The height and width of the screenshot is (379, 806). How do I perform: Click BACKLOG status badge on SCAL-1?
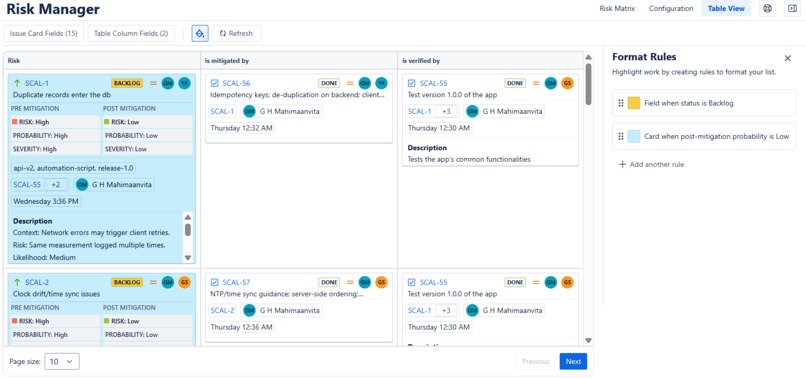pos(127,83)
